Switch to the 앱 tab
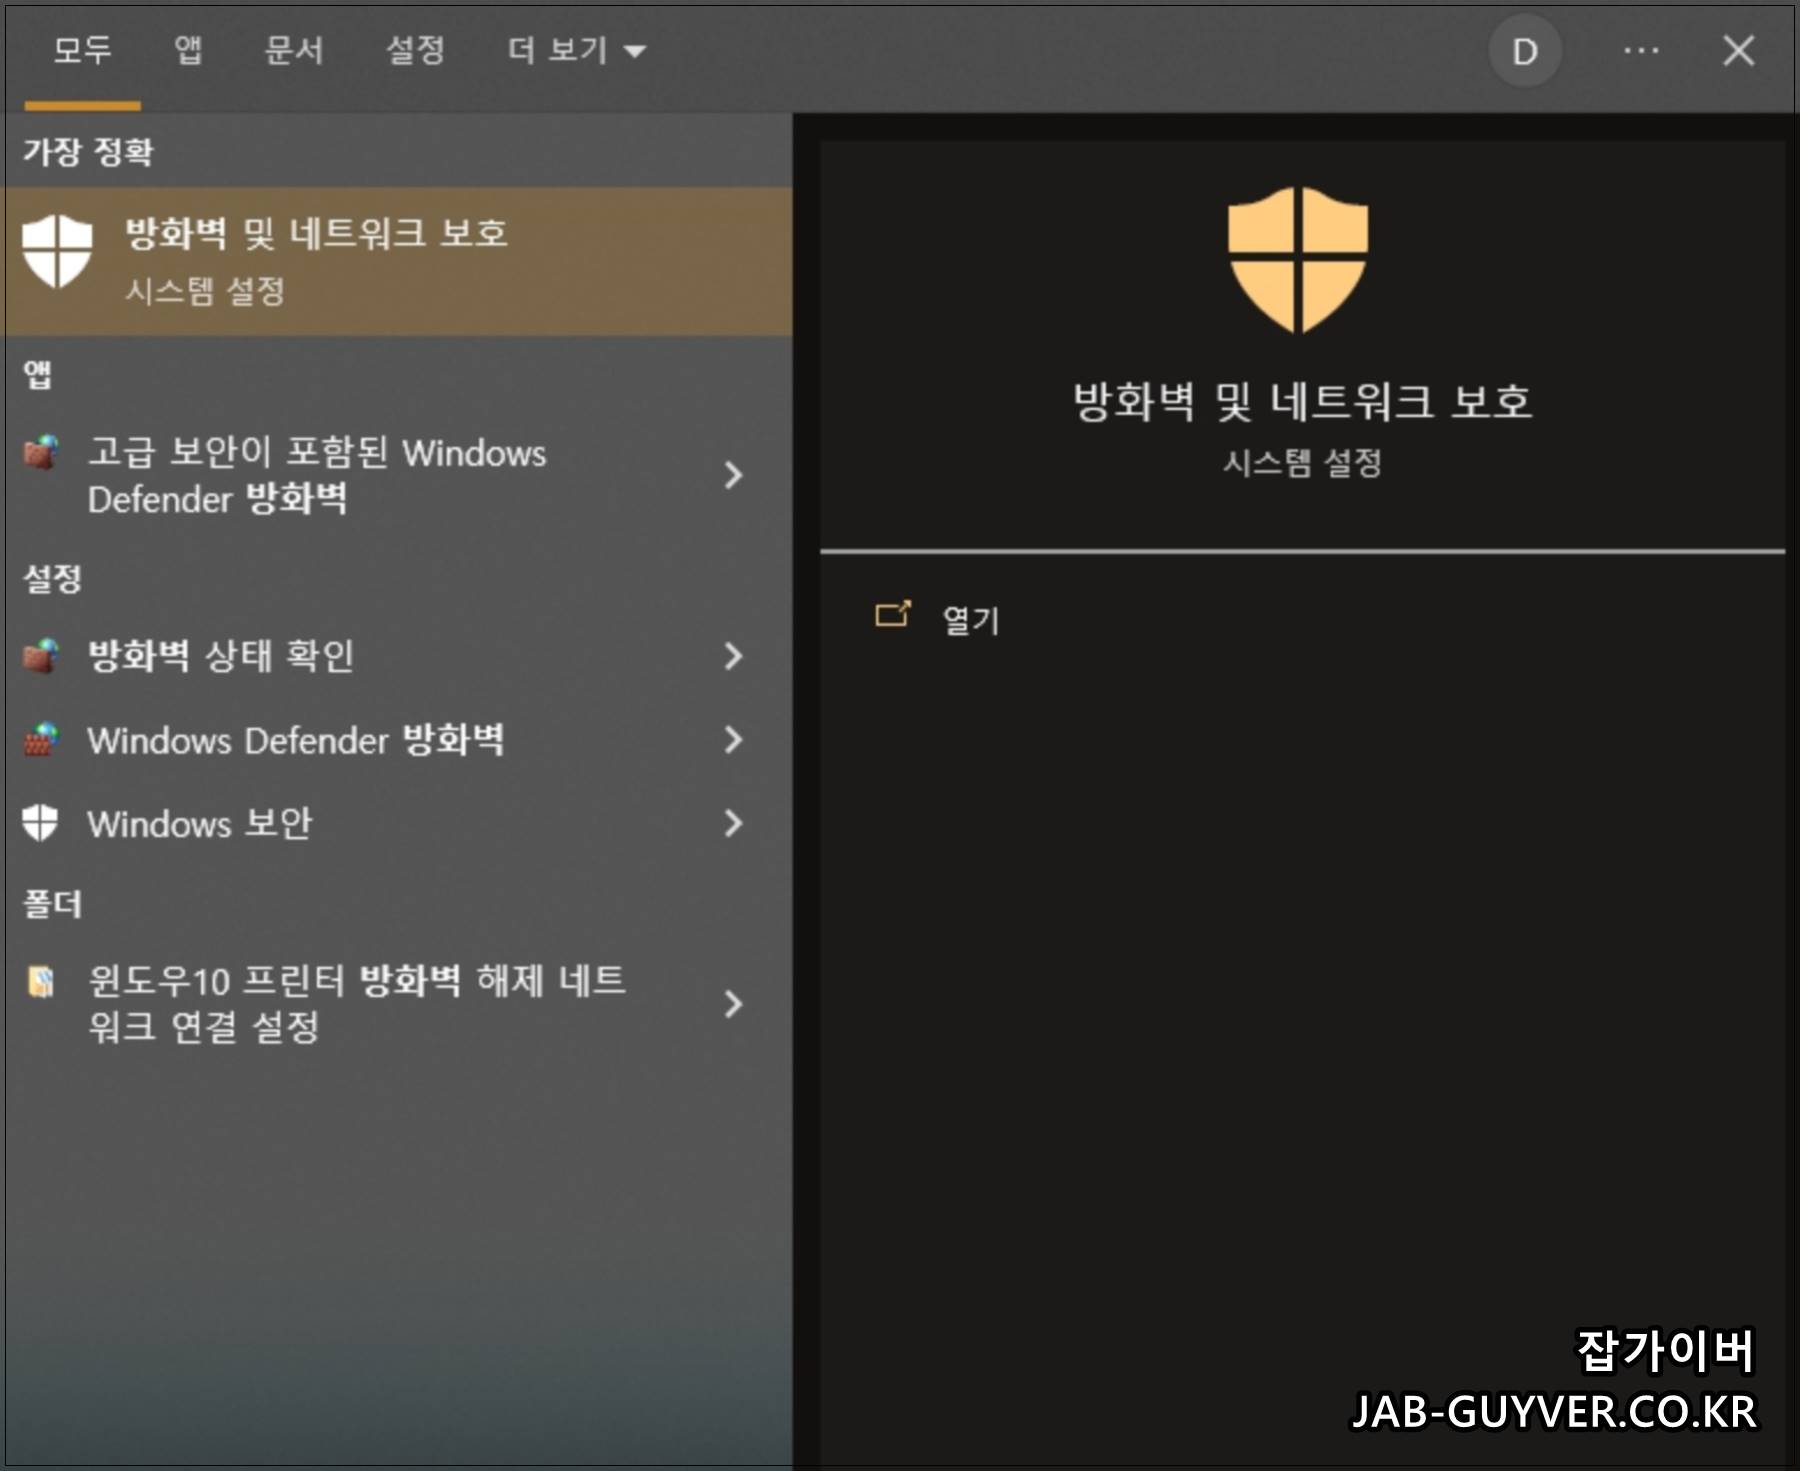1800x1471 pixels. (186, 50)
